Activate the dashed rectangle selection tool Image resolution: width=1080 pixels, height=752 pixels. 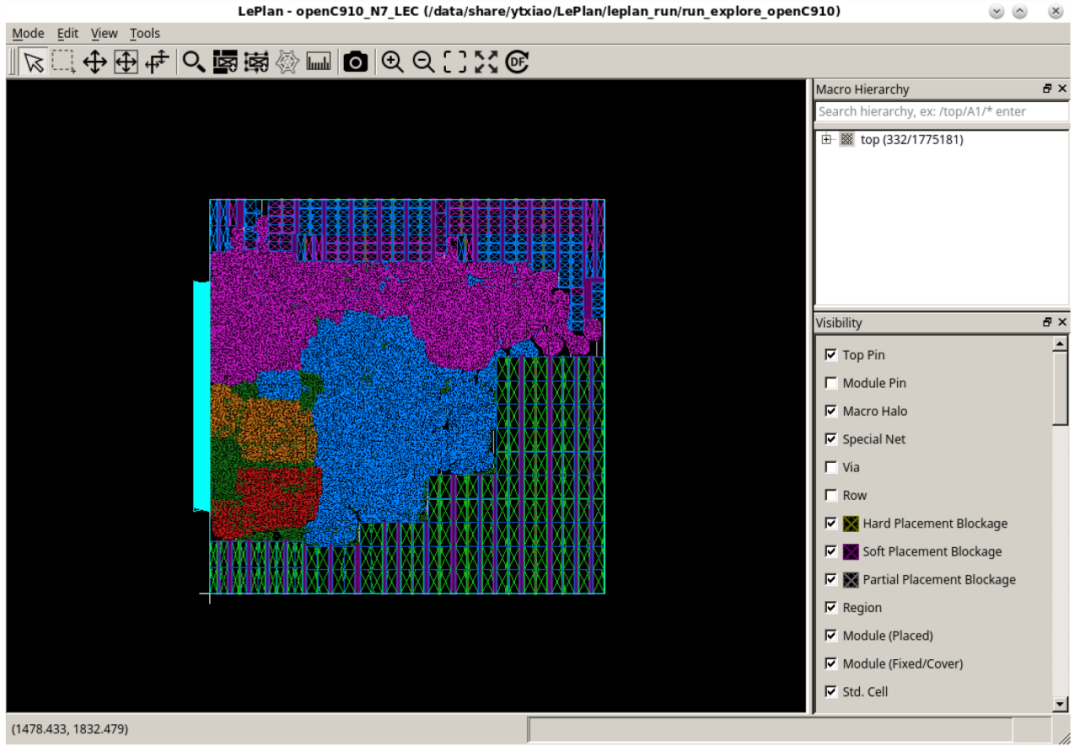tap(63, 62)
